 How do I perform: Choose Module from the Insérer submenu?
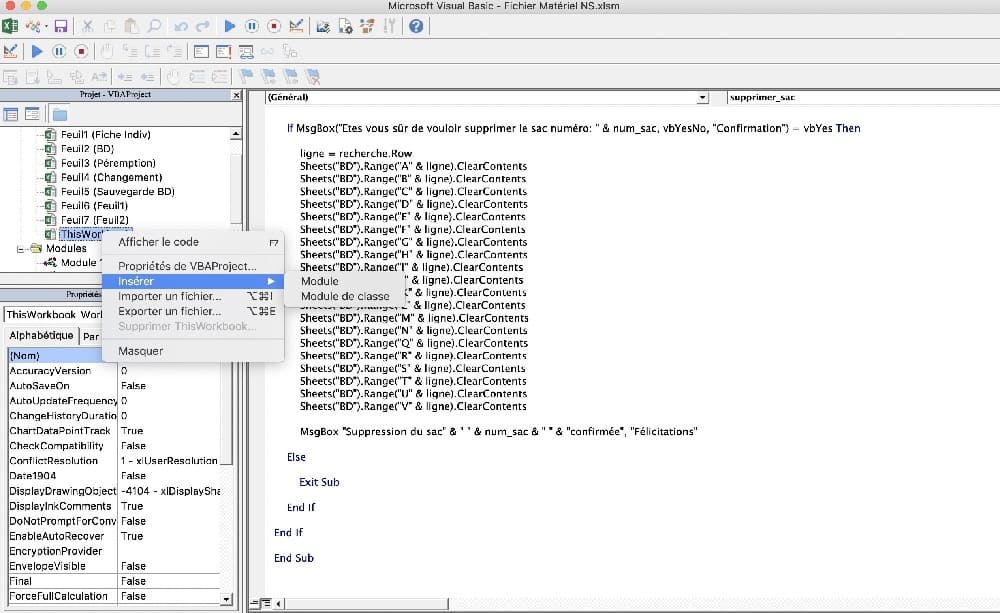pos(320,281)
